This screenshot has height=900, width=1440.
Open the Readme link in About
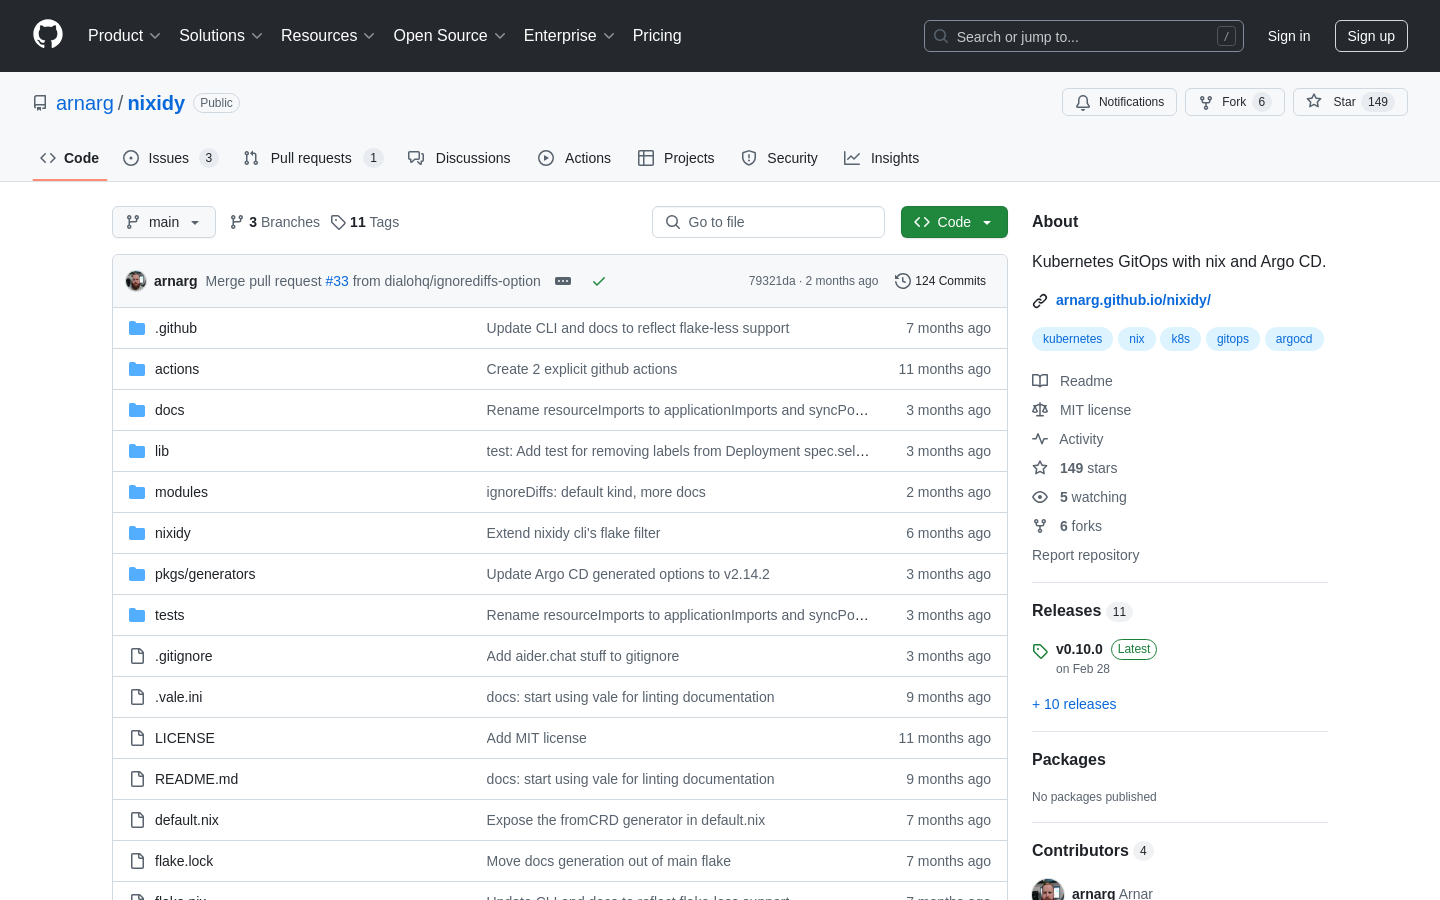click(x=1072, y=381)
